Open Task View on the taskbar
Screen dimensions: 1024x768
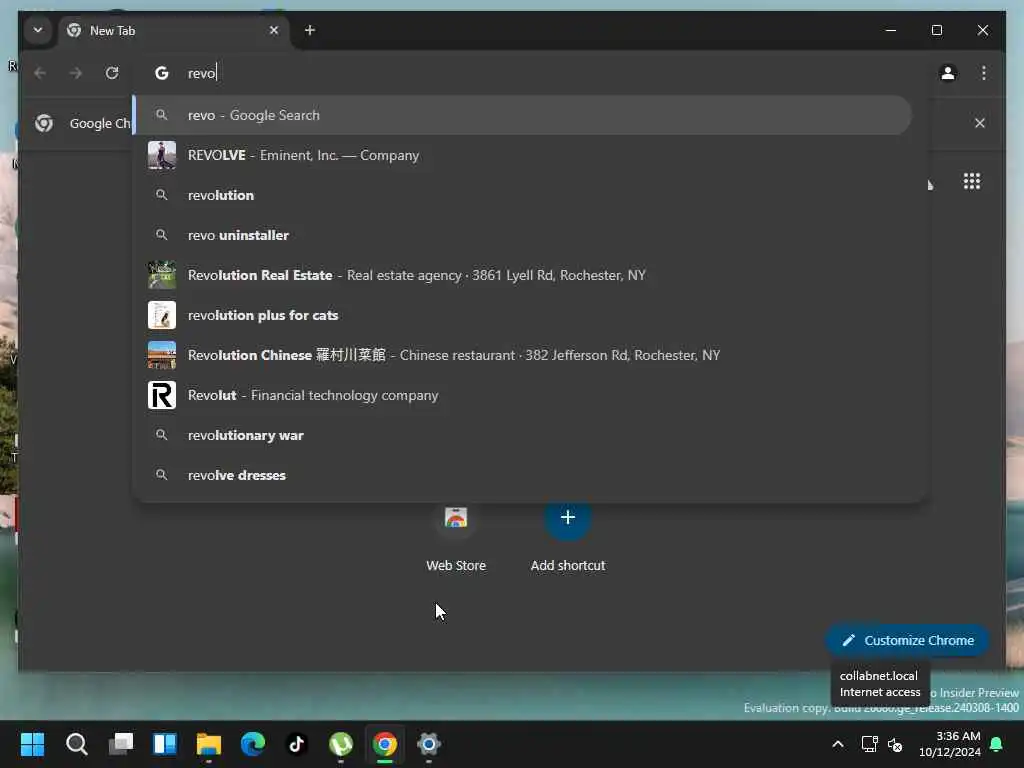click(121, 744)
